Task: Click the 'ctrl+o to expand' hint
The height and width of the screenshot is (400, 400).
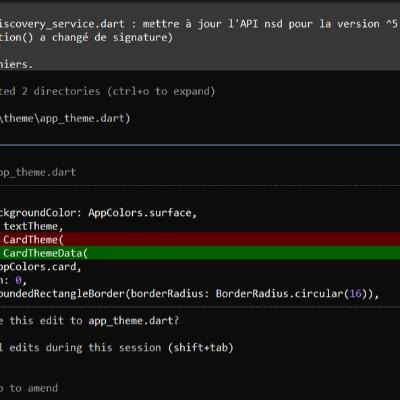Action: point(161,91)
